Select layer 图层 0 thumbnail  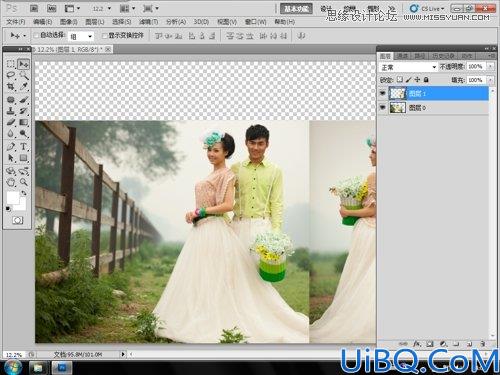(x=398, y=107)
